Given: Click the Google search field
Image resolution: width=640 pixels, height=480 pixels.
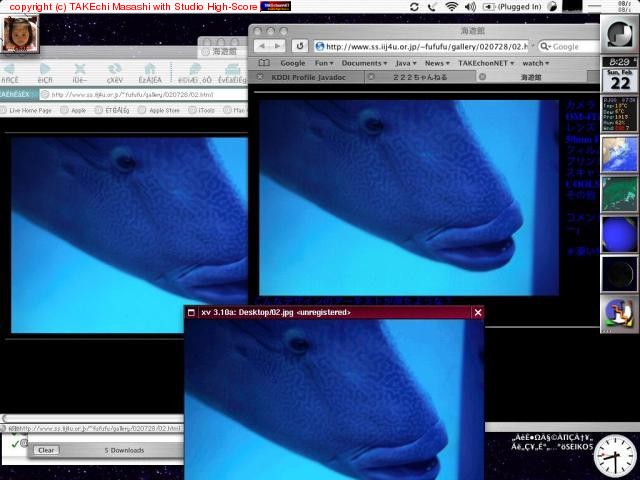Looking at the screenshot, I should (570, 46).
